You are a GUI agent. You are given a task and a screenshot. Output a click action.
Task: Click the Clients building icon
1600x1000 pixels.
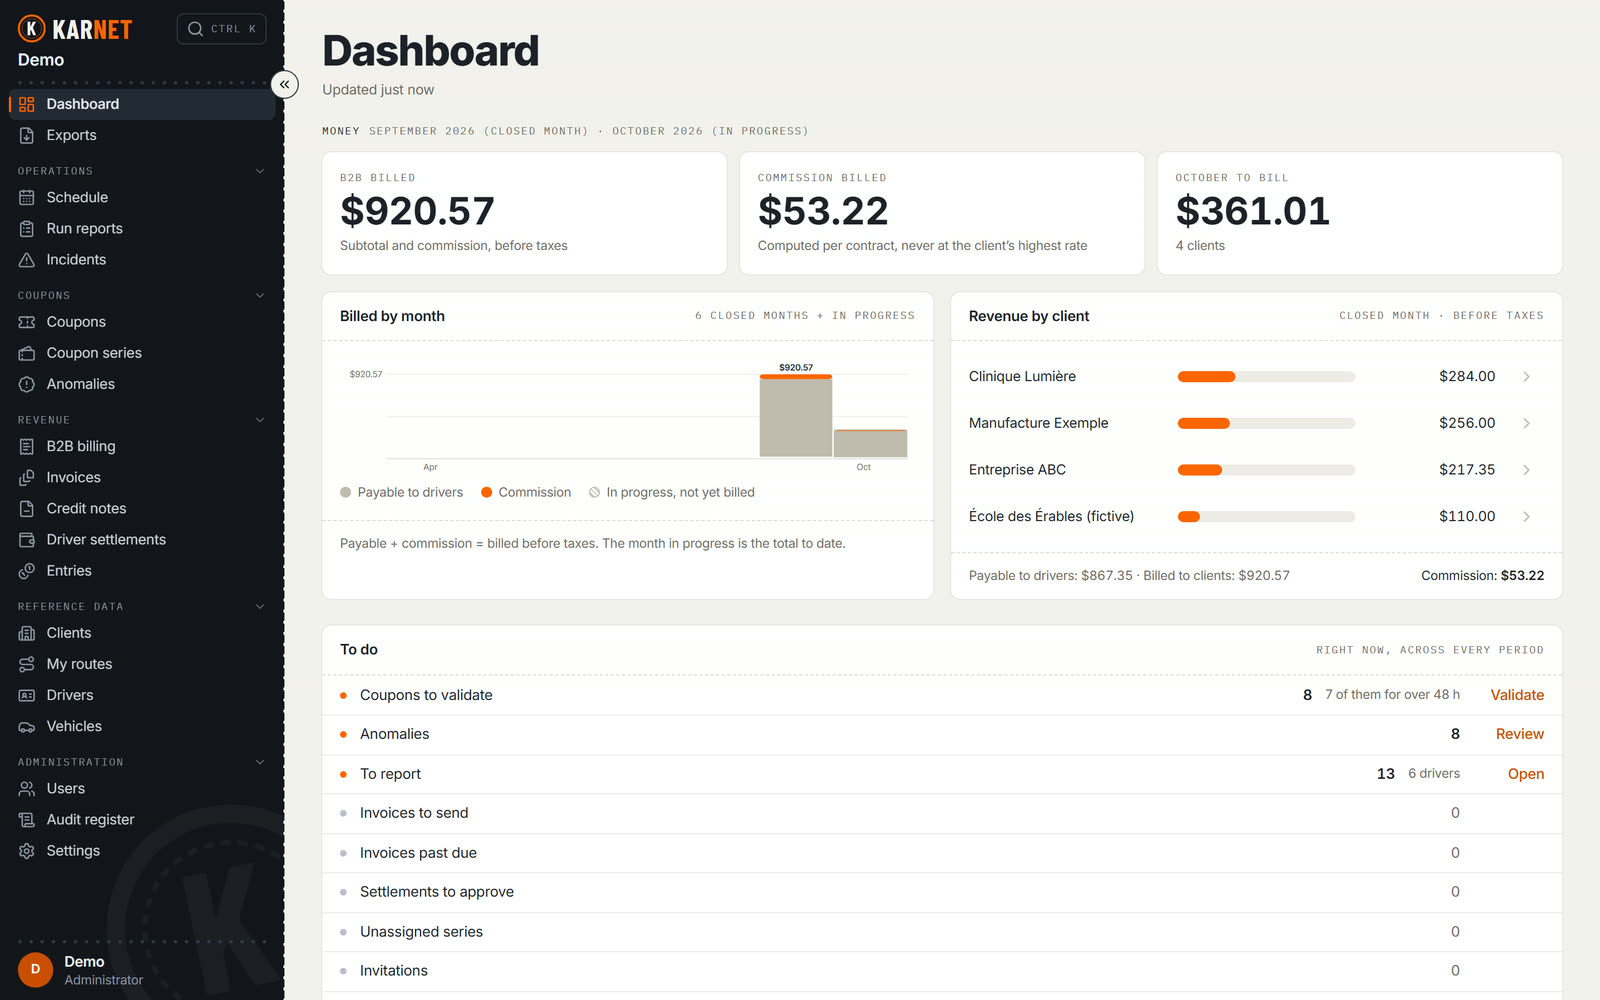pyautogui.click(x=27, y=633)
